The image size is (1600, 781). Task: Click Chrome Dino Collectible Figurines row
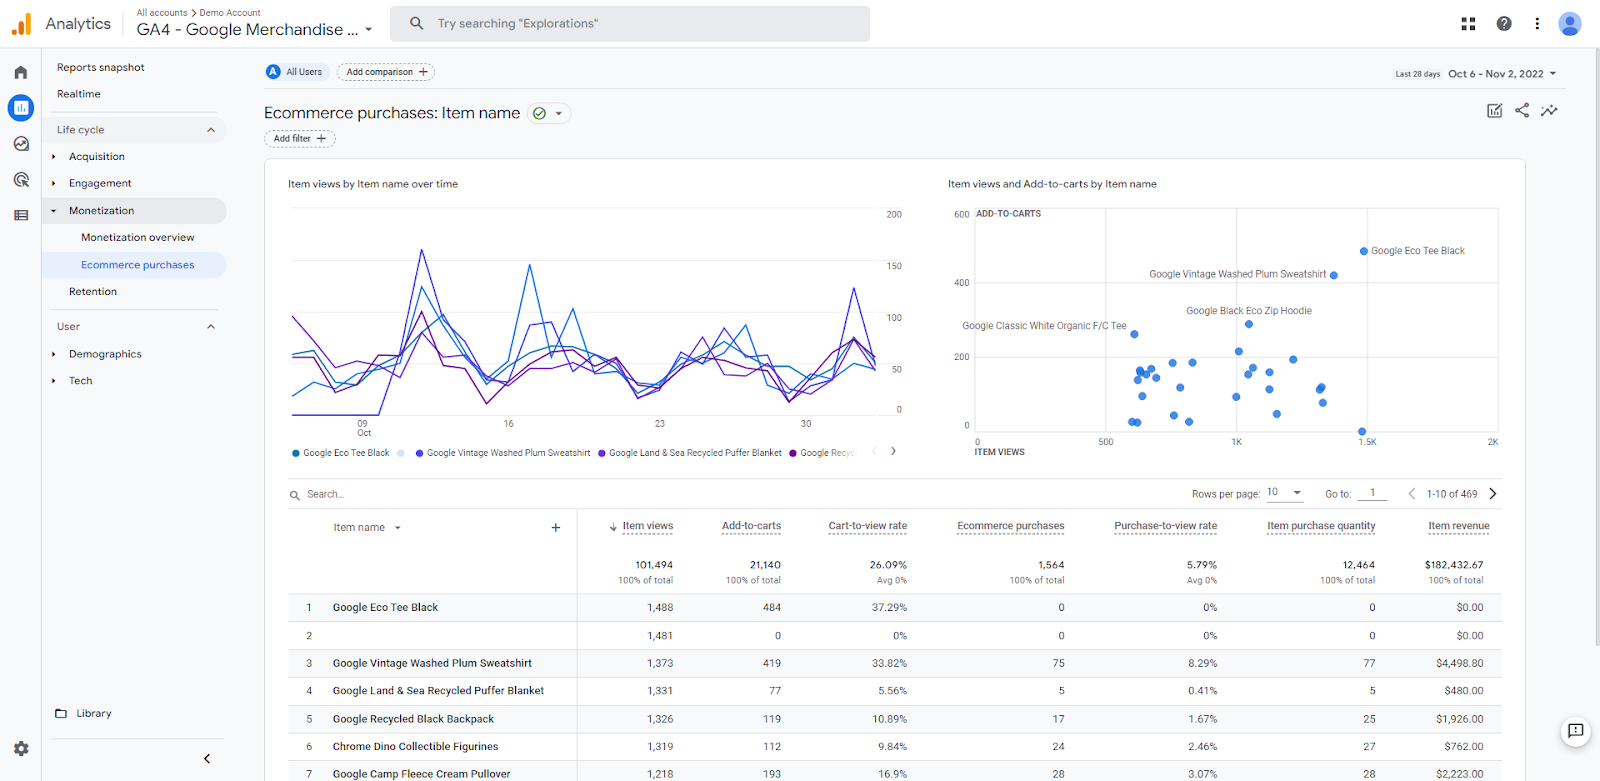894,746
